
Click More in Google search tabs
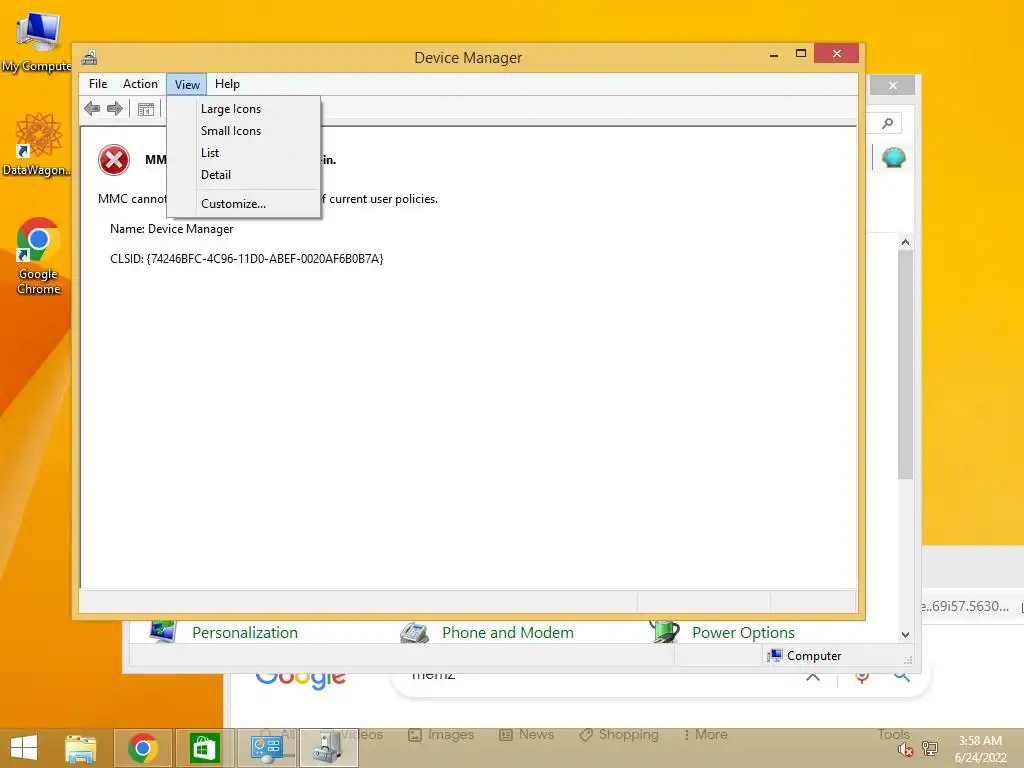tap(705, 735)
